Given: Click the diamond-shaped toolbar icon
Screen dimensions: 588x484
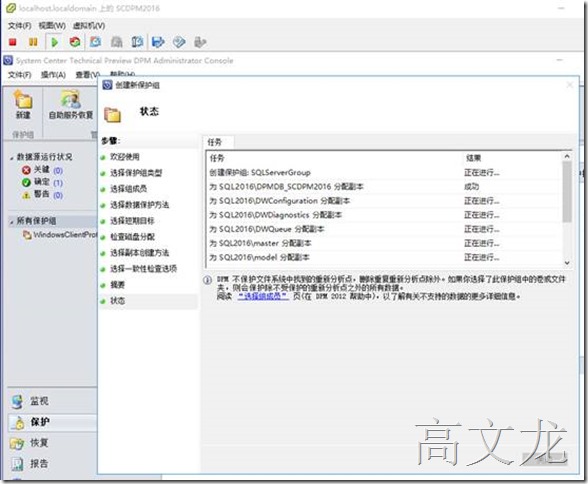Looking at the screenshot, I should point(179,42).
